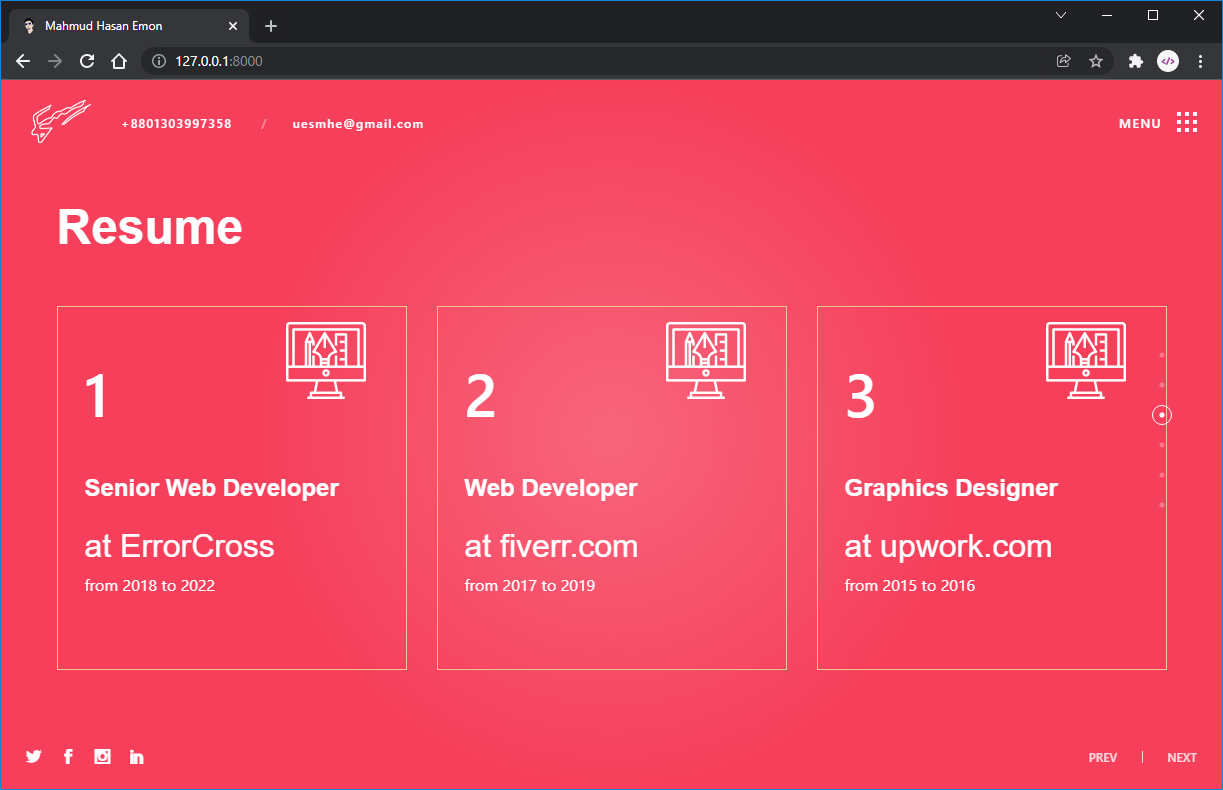Email uesmhe@gmail.com link
This screenshot has width=1223, height=790.
click(x=358, y=124)
